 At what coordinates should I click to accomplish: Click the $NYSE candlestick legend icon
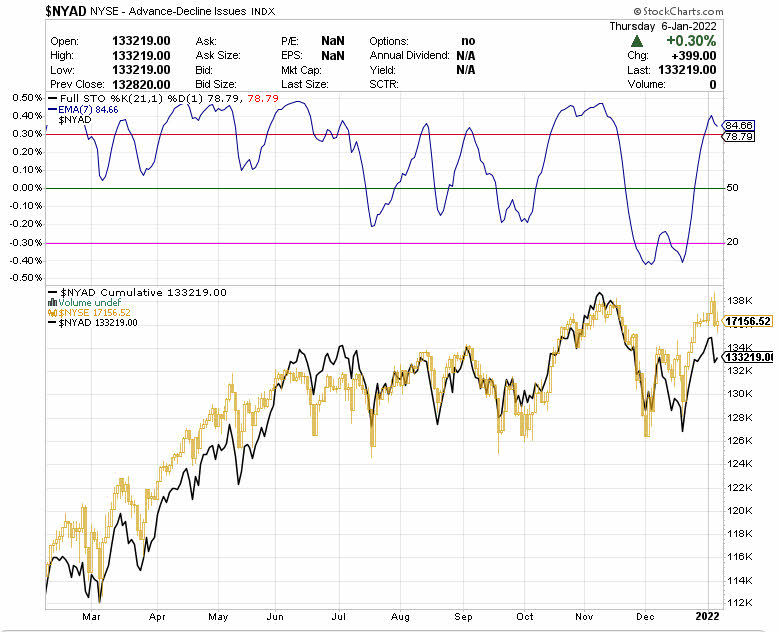tap(50, 312)
